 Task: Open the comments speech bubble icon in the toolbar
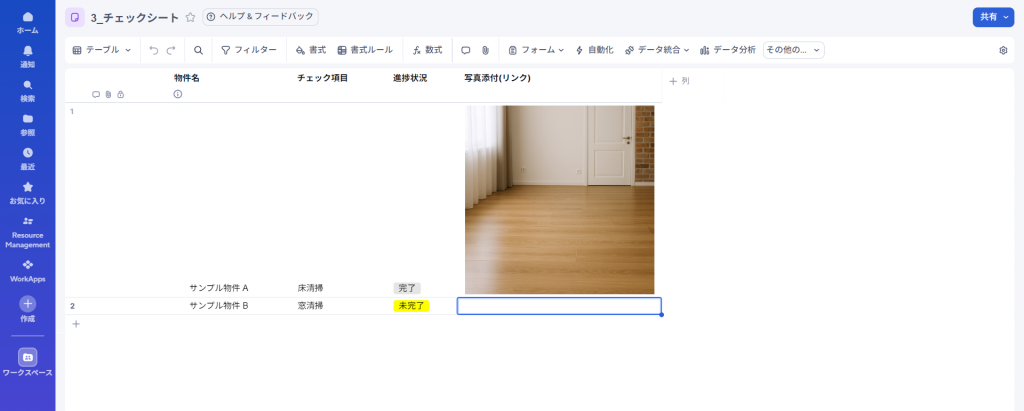465,50
